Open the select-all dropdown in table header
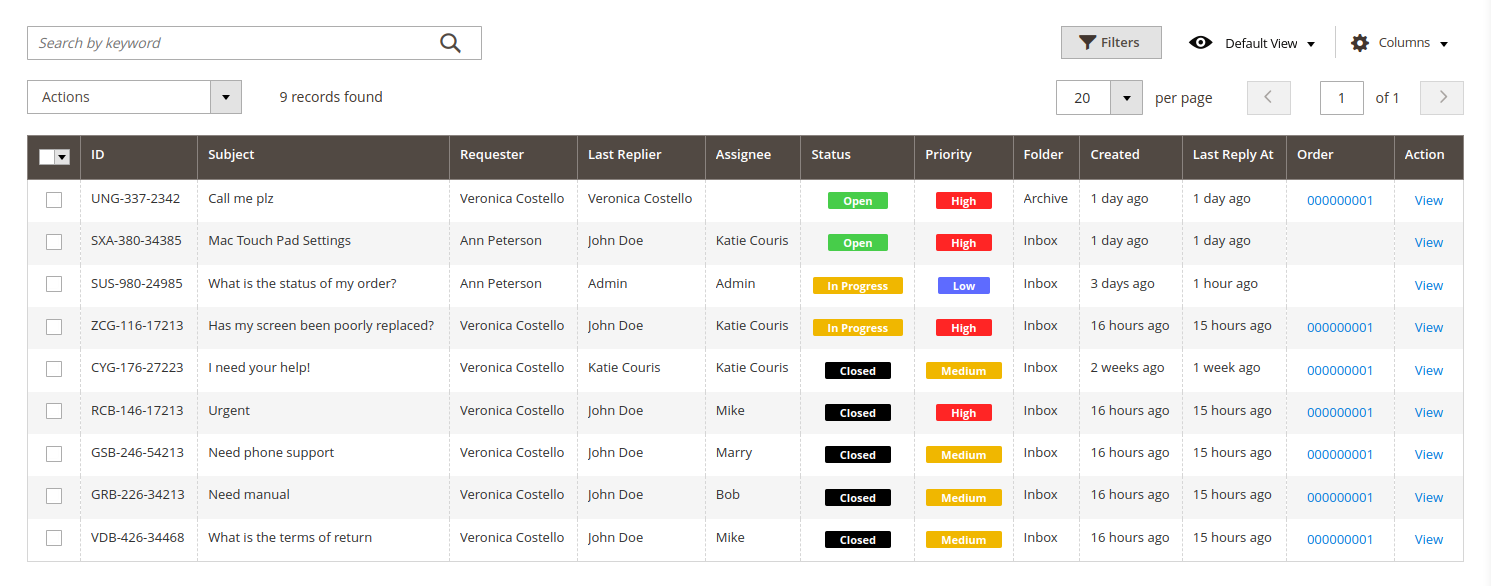The image size is (1491, 586). 62,157
